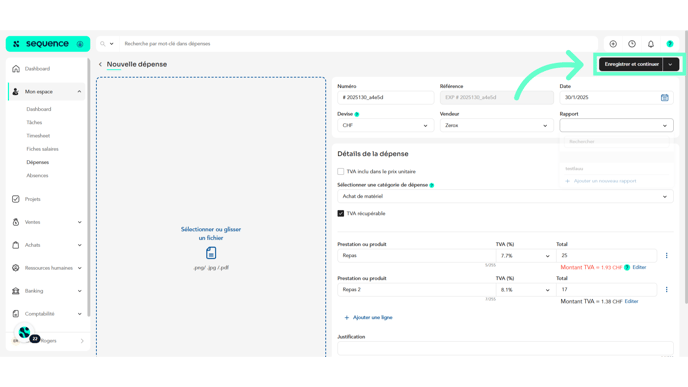Click Sélectionner ou glisser un fichier
This screenshot has width=688, height=387.
tap(211, 233)
